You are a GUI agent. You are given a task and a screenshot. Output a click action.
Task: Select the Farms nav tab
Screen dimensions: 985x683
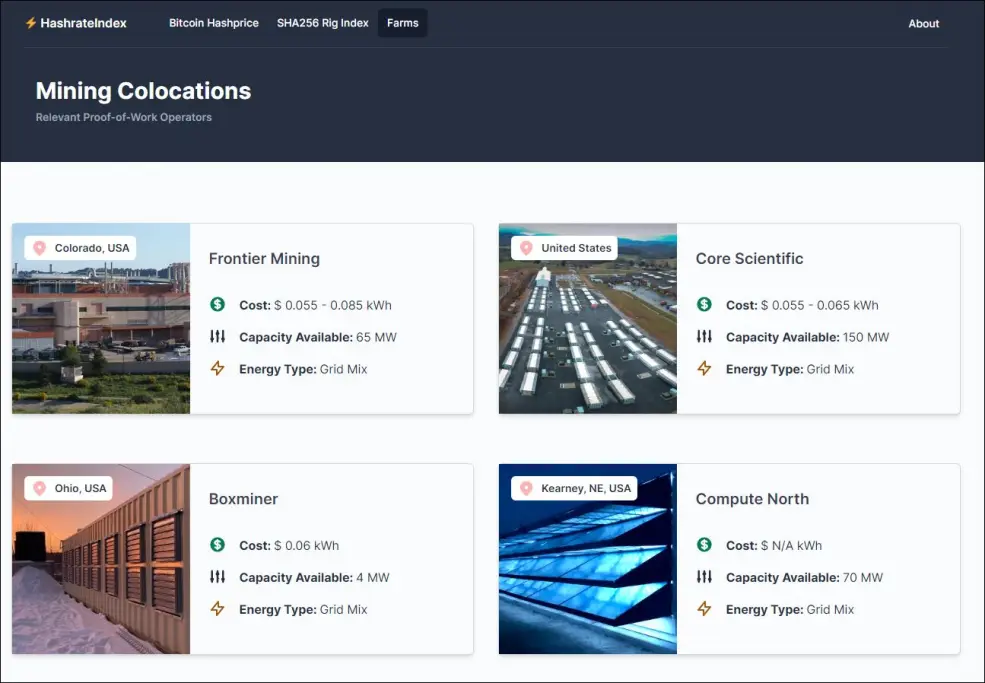point(403,23)
